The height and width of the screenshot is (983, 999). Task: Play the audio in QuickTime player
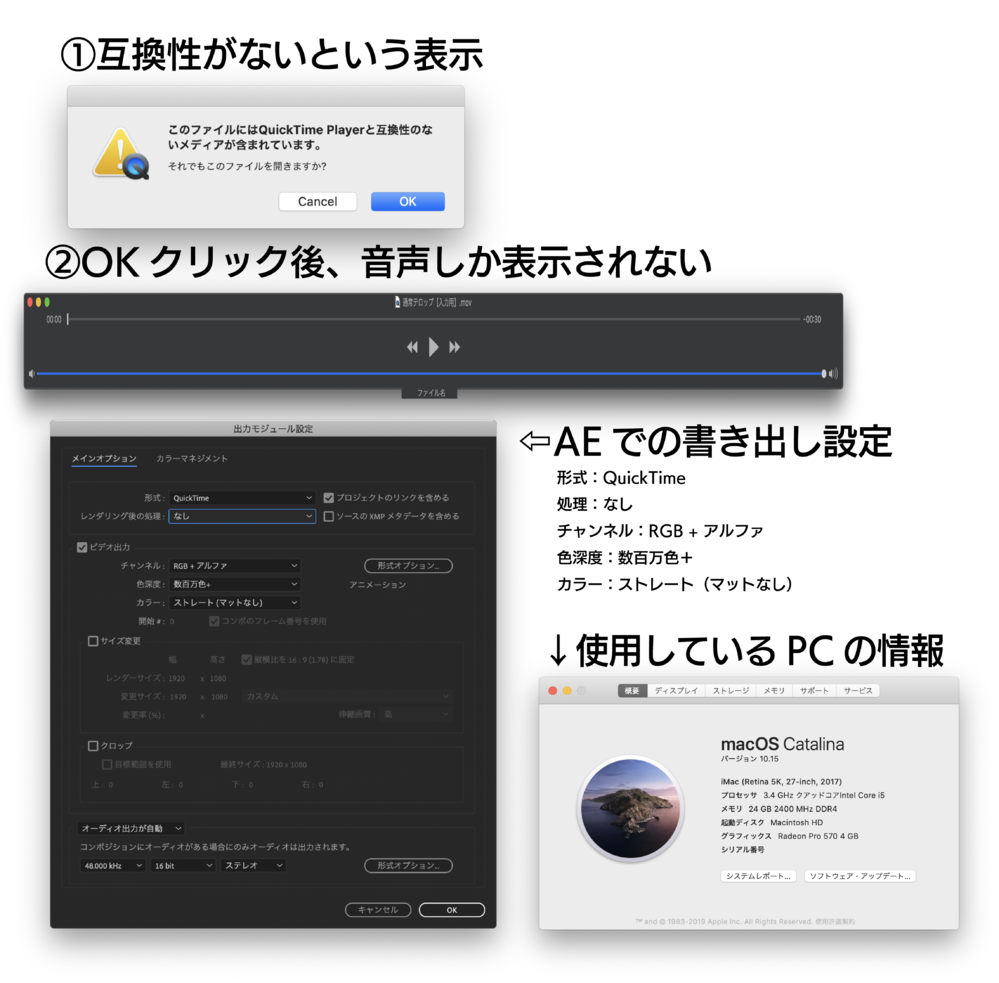(x=433, y=347)
